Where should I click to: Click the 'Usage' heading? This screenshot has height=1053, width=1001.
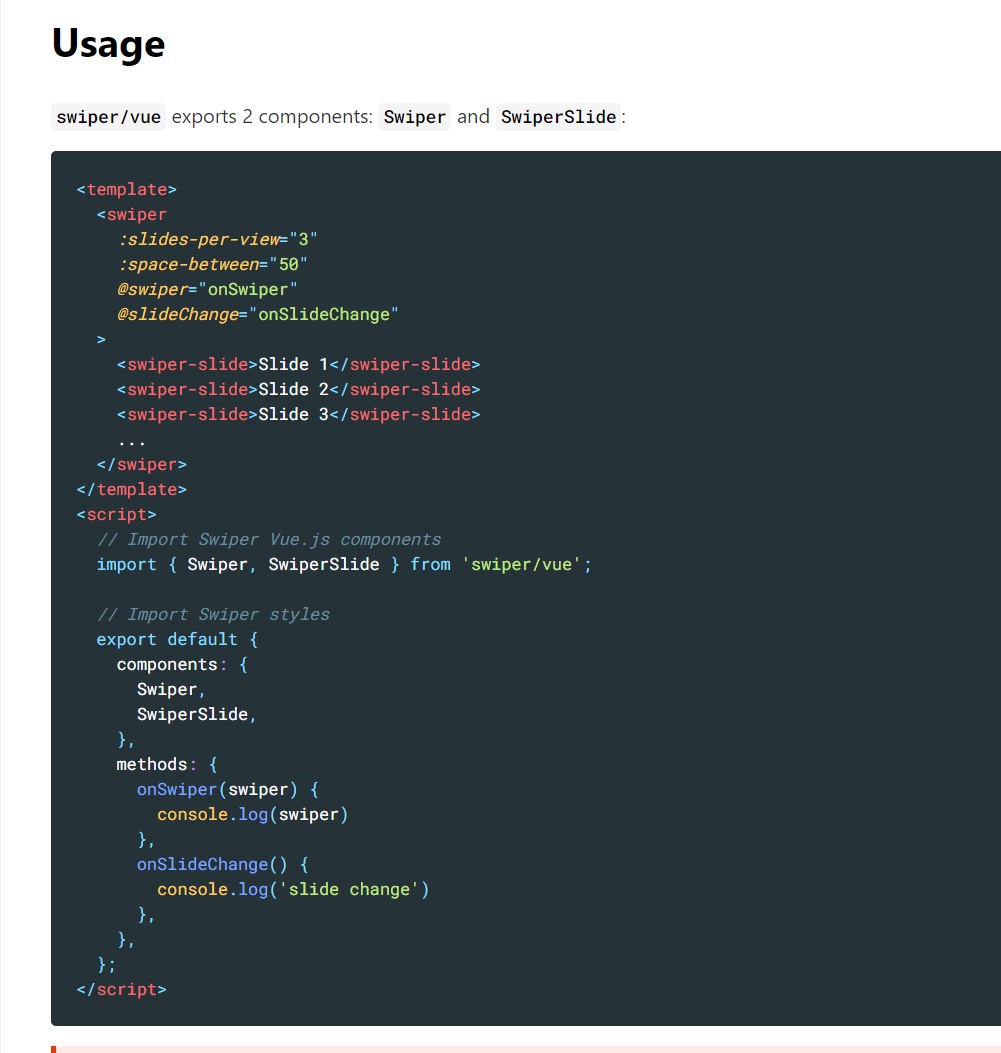[108, 44]
